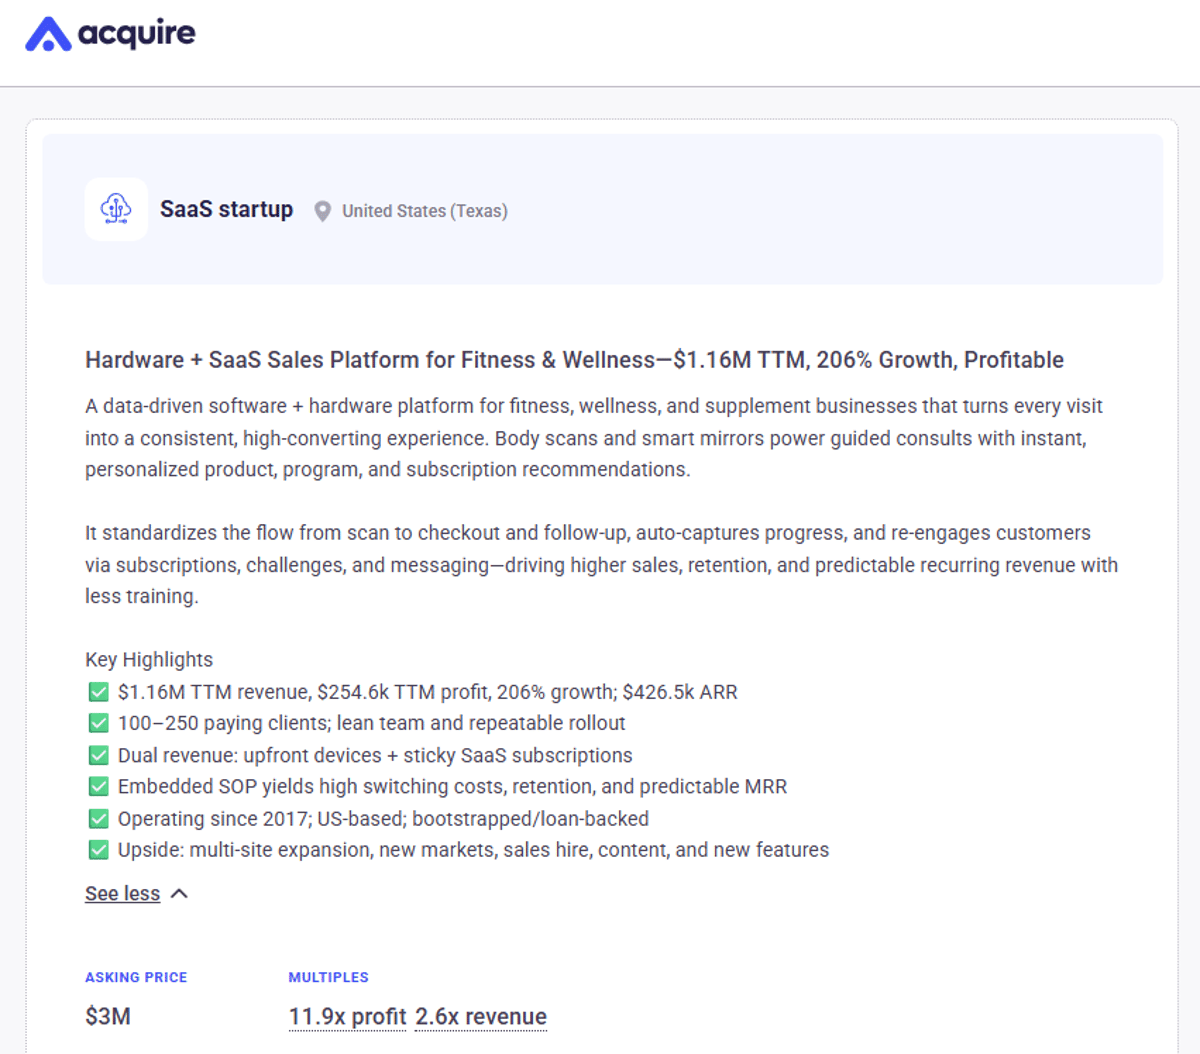Click the Acquire wordmark in the header
1200x1054 pixels.
pyautogui.click(x=136, y=33)
